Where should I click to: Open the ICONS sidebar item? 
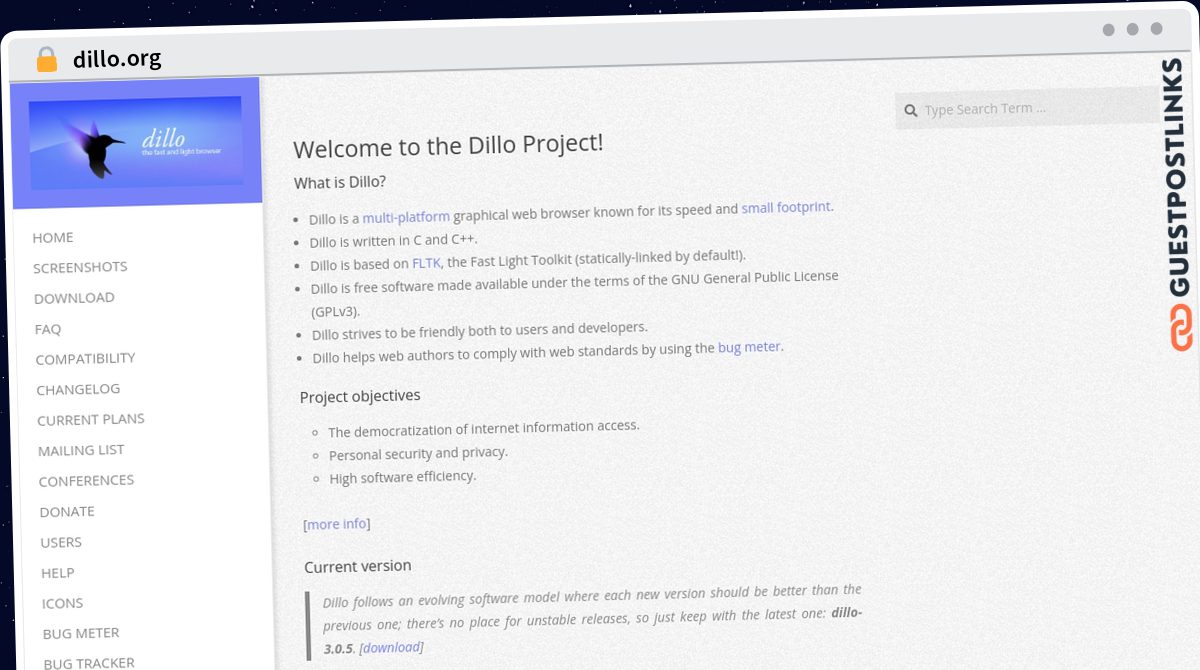(62, 603)
